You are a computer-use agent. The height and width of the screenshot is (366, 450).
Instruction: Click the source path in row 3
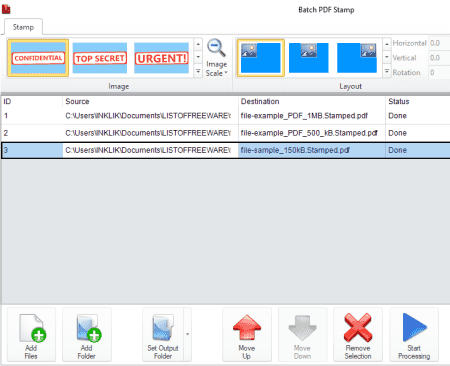[150, 150]
